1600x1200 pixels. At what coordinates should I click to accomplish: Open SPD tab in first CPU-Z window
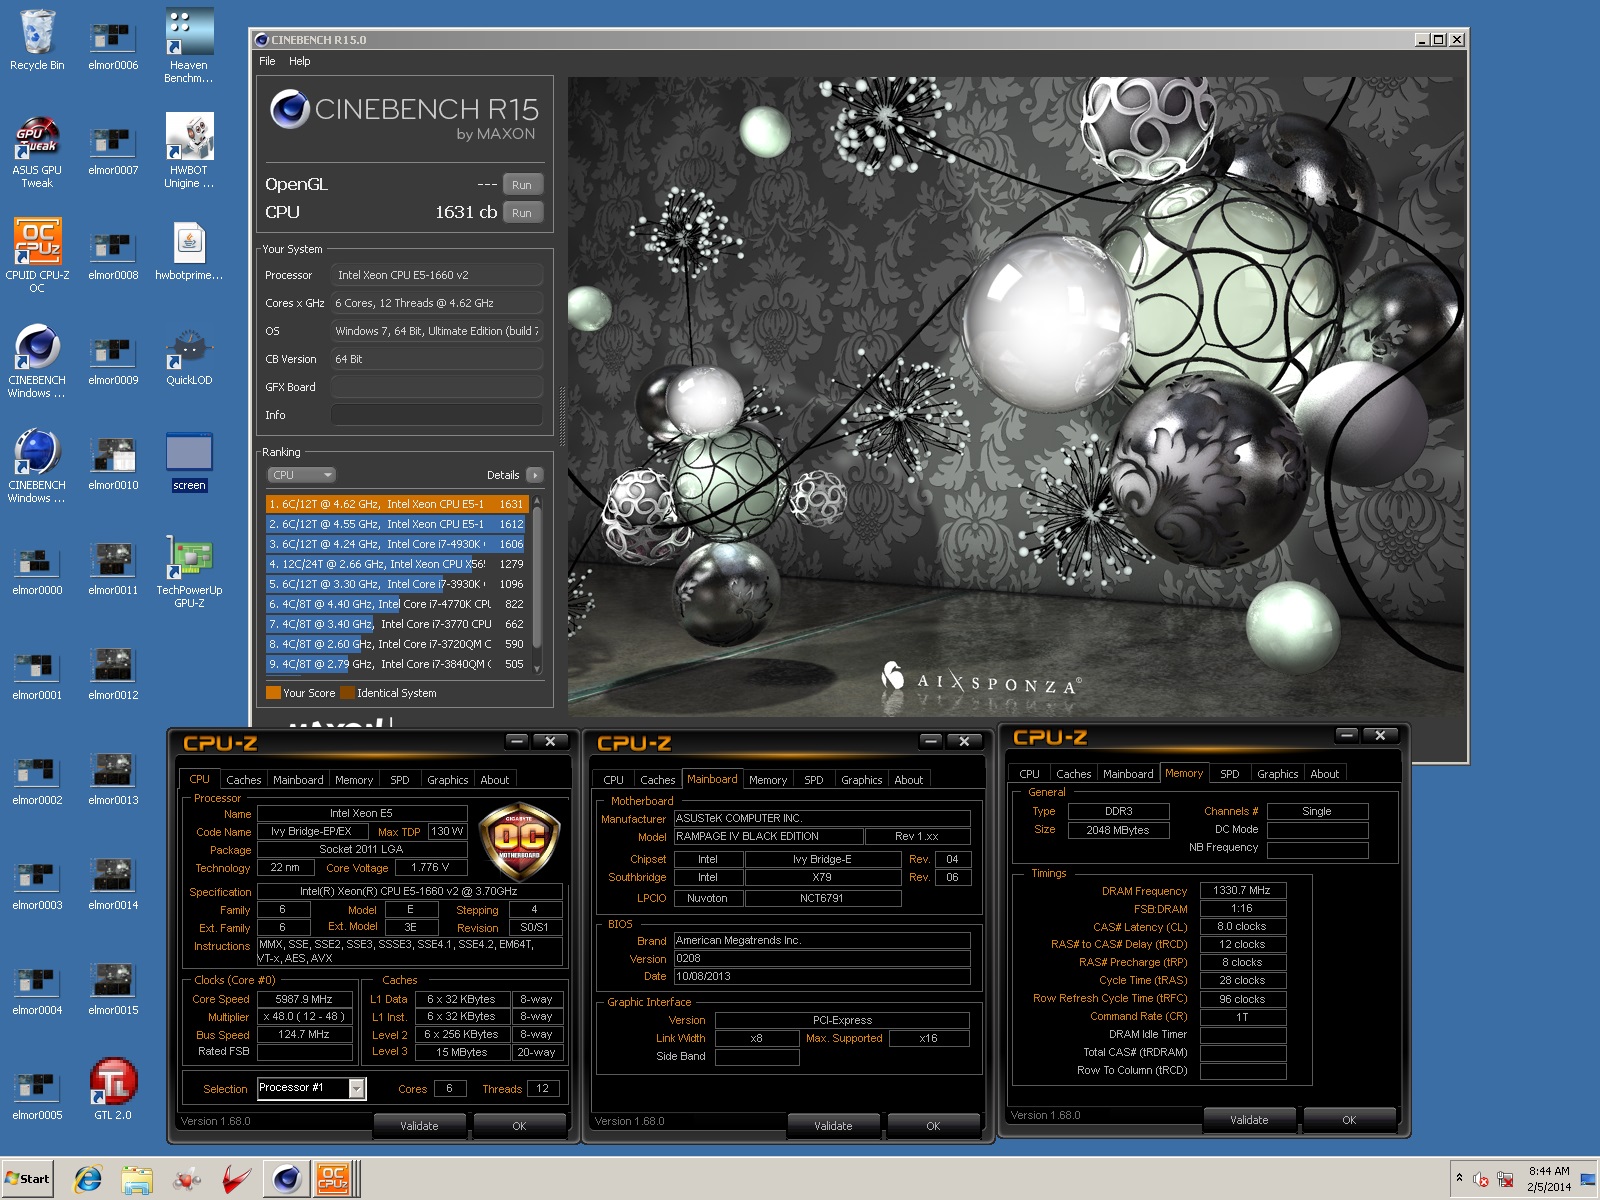[x=400, y=780]
